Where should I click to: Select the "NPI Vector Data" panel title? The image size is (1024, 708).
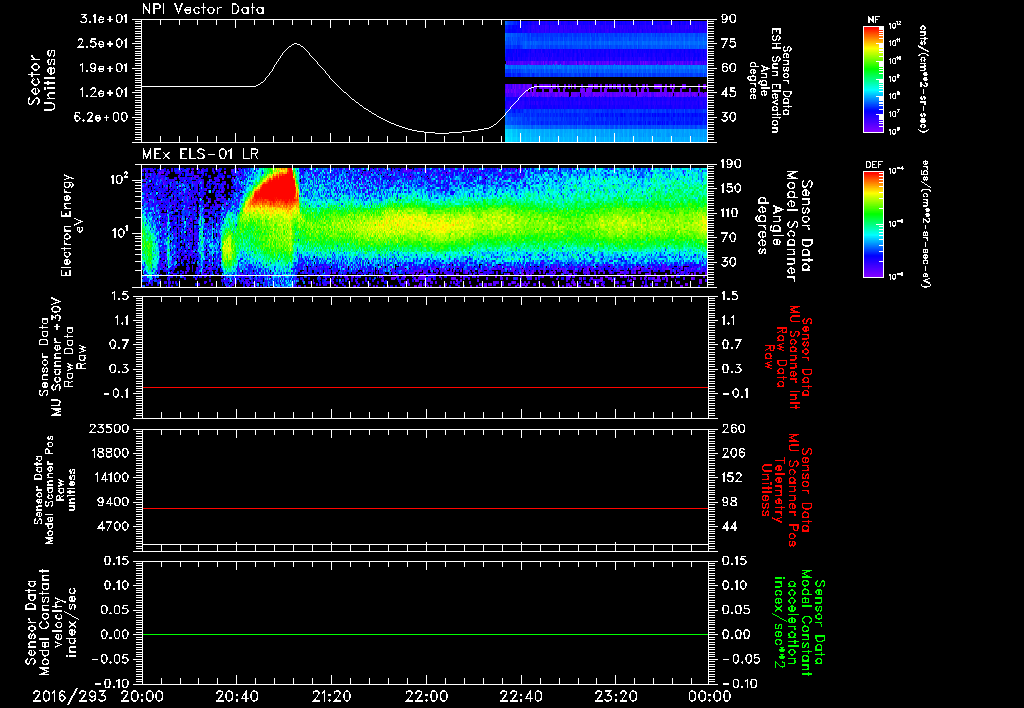[203, 9]
